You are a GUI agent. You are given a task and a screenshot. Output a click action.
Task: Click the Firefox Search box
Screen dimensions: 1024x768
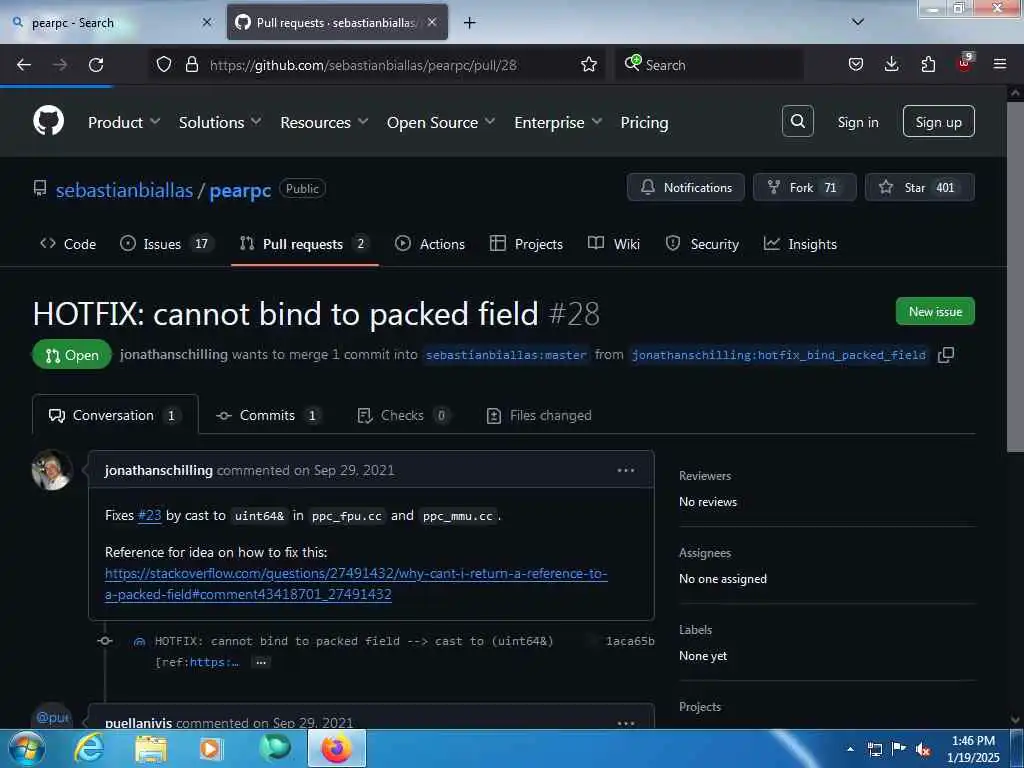[710, 65]
